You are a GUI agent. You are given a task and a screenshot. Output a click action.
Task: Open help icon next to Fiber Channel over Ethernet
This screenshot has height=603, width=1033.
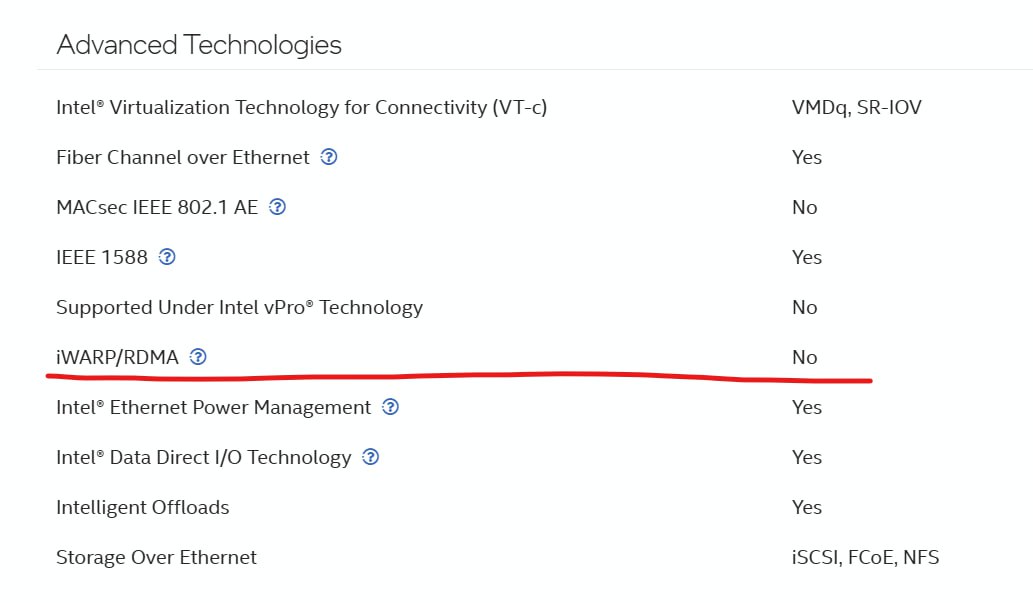(x=329, y=157)
